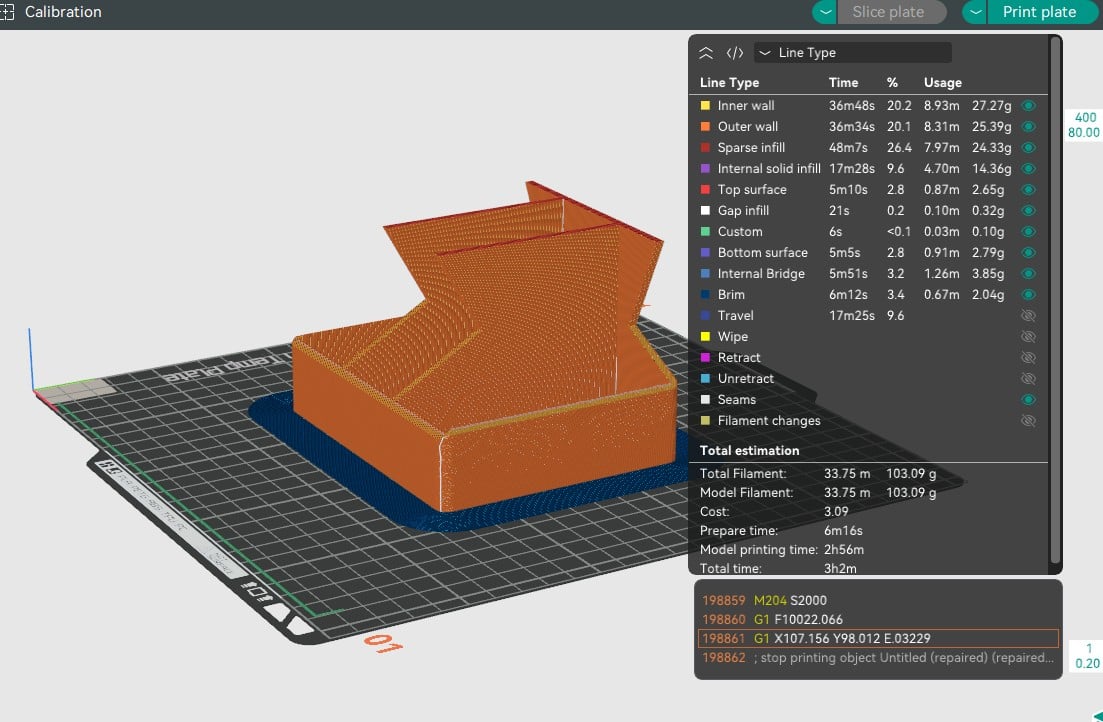Hide Sparse infill lines
Viewport: 1103px width, 722px height.
pos(1028,148)
